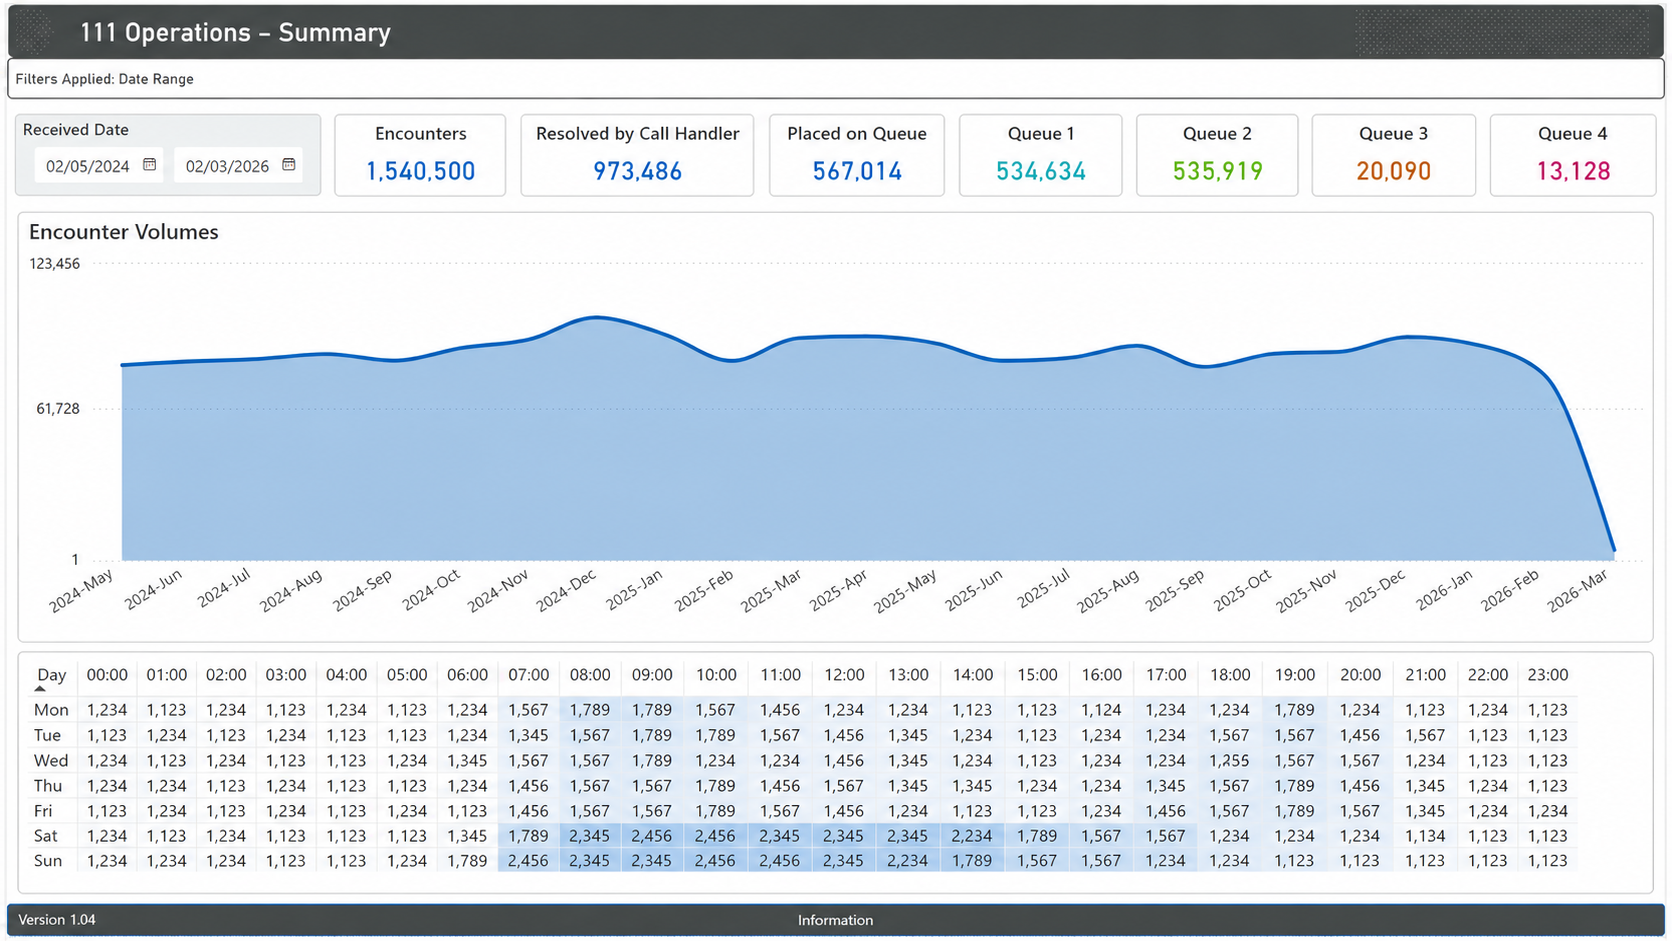
Task: Click the end date field 02/03/2026
Action: (238, 166)
